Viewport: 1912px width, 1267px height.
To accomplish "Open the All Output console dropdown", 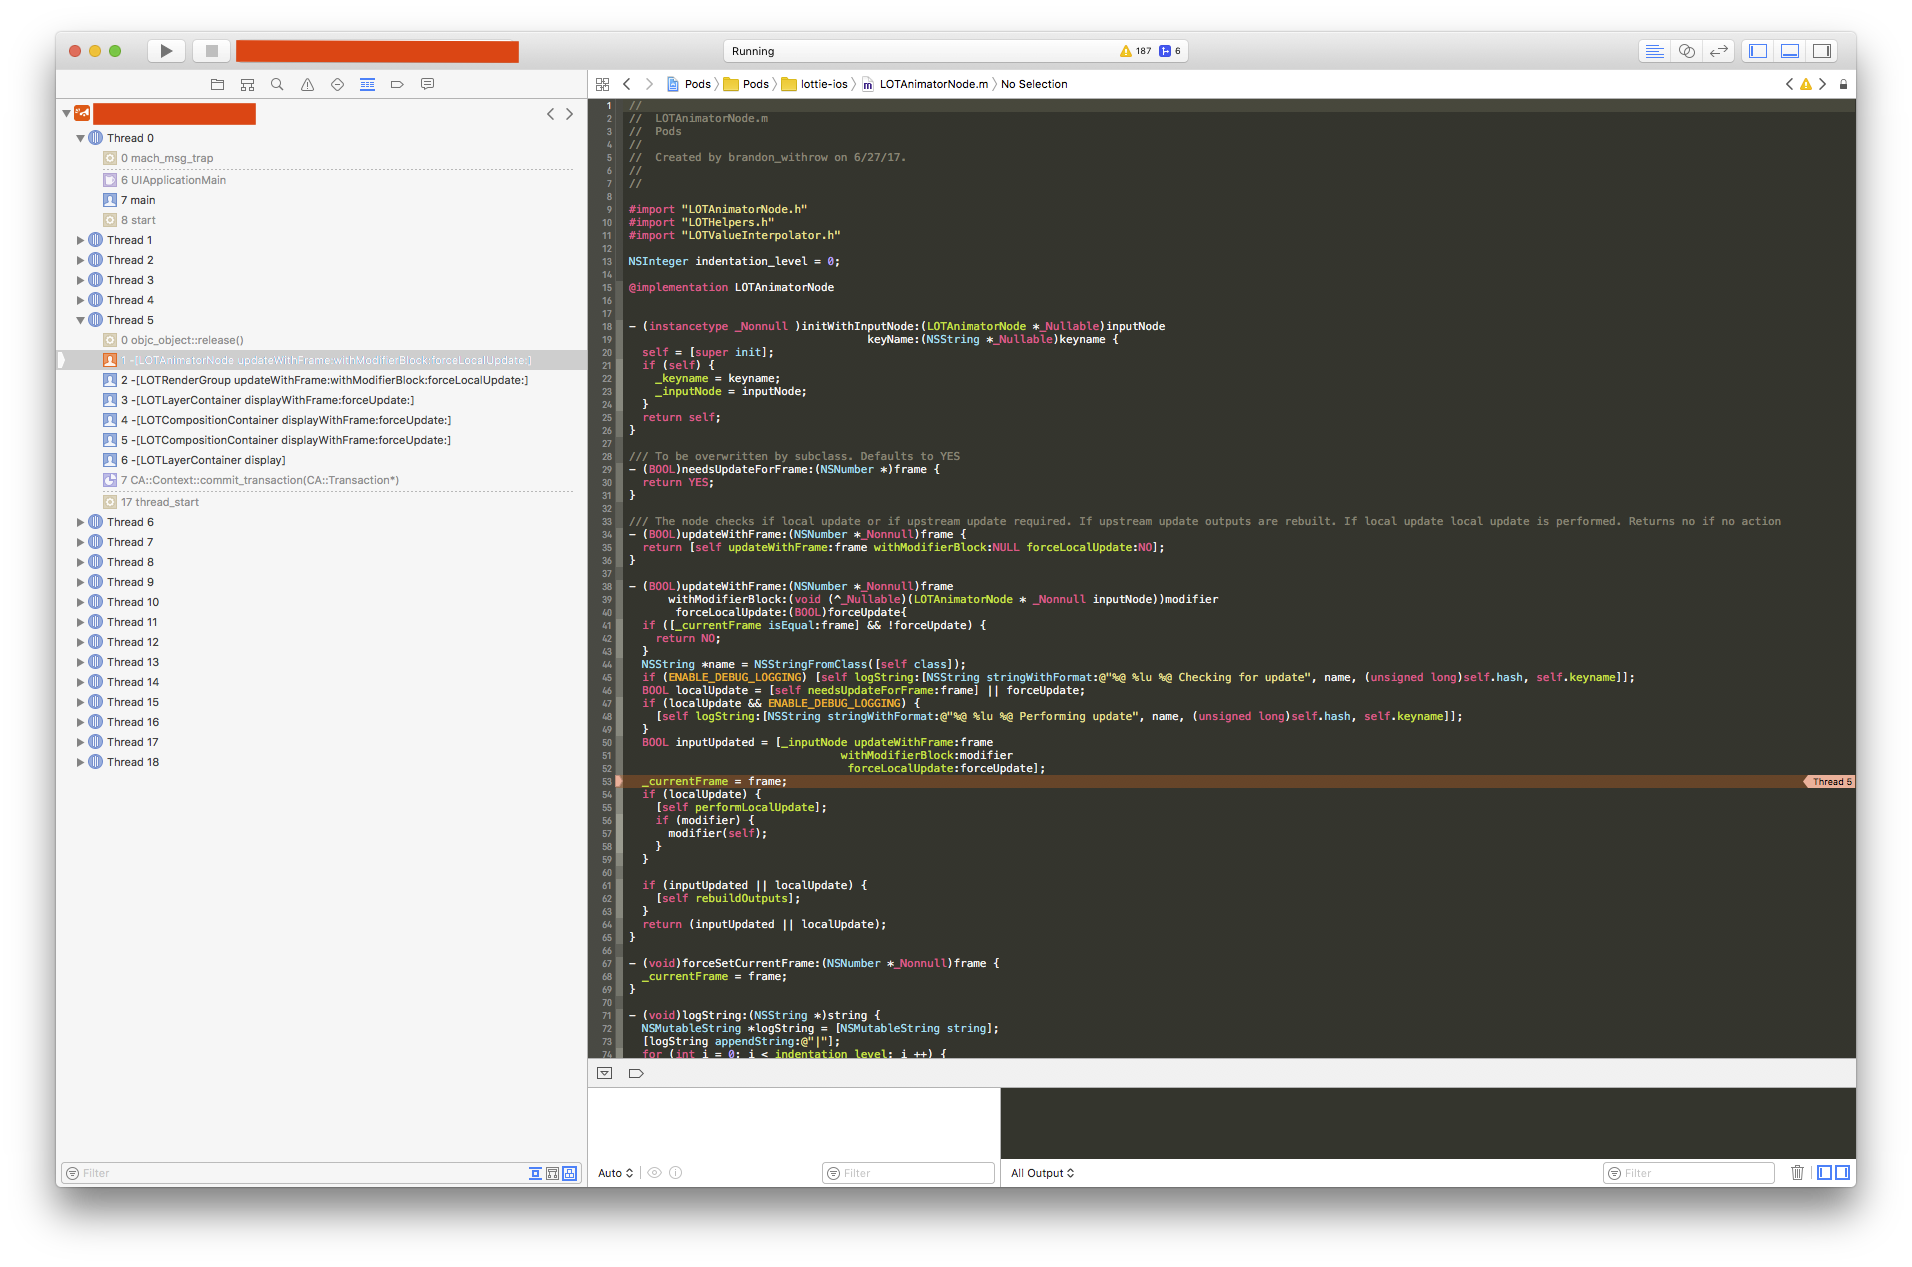I will pyautogui.click(x=1042, y=1173).
